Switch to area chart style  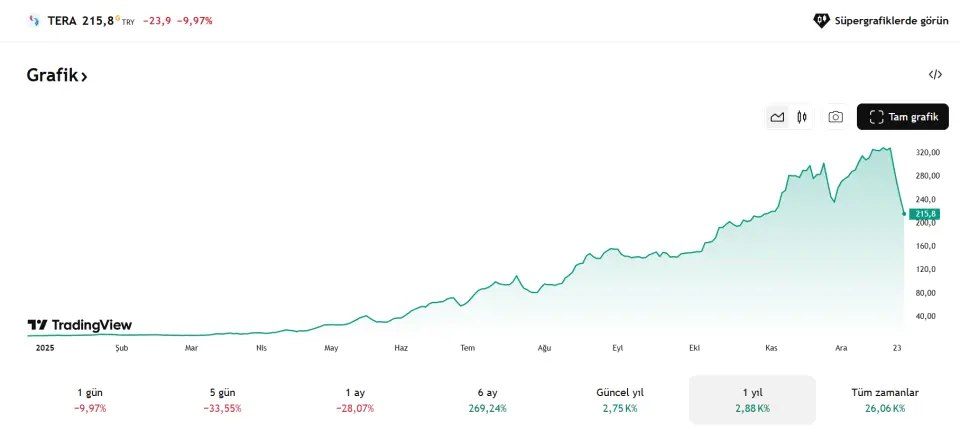(x=777, y=117)
